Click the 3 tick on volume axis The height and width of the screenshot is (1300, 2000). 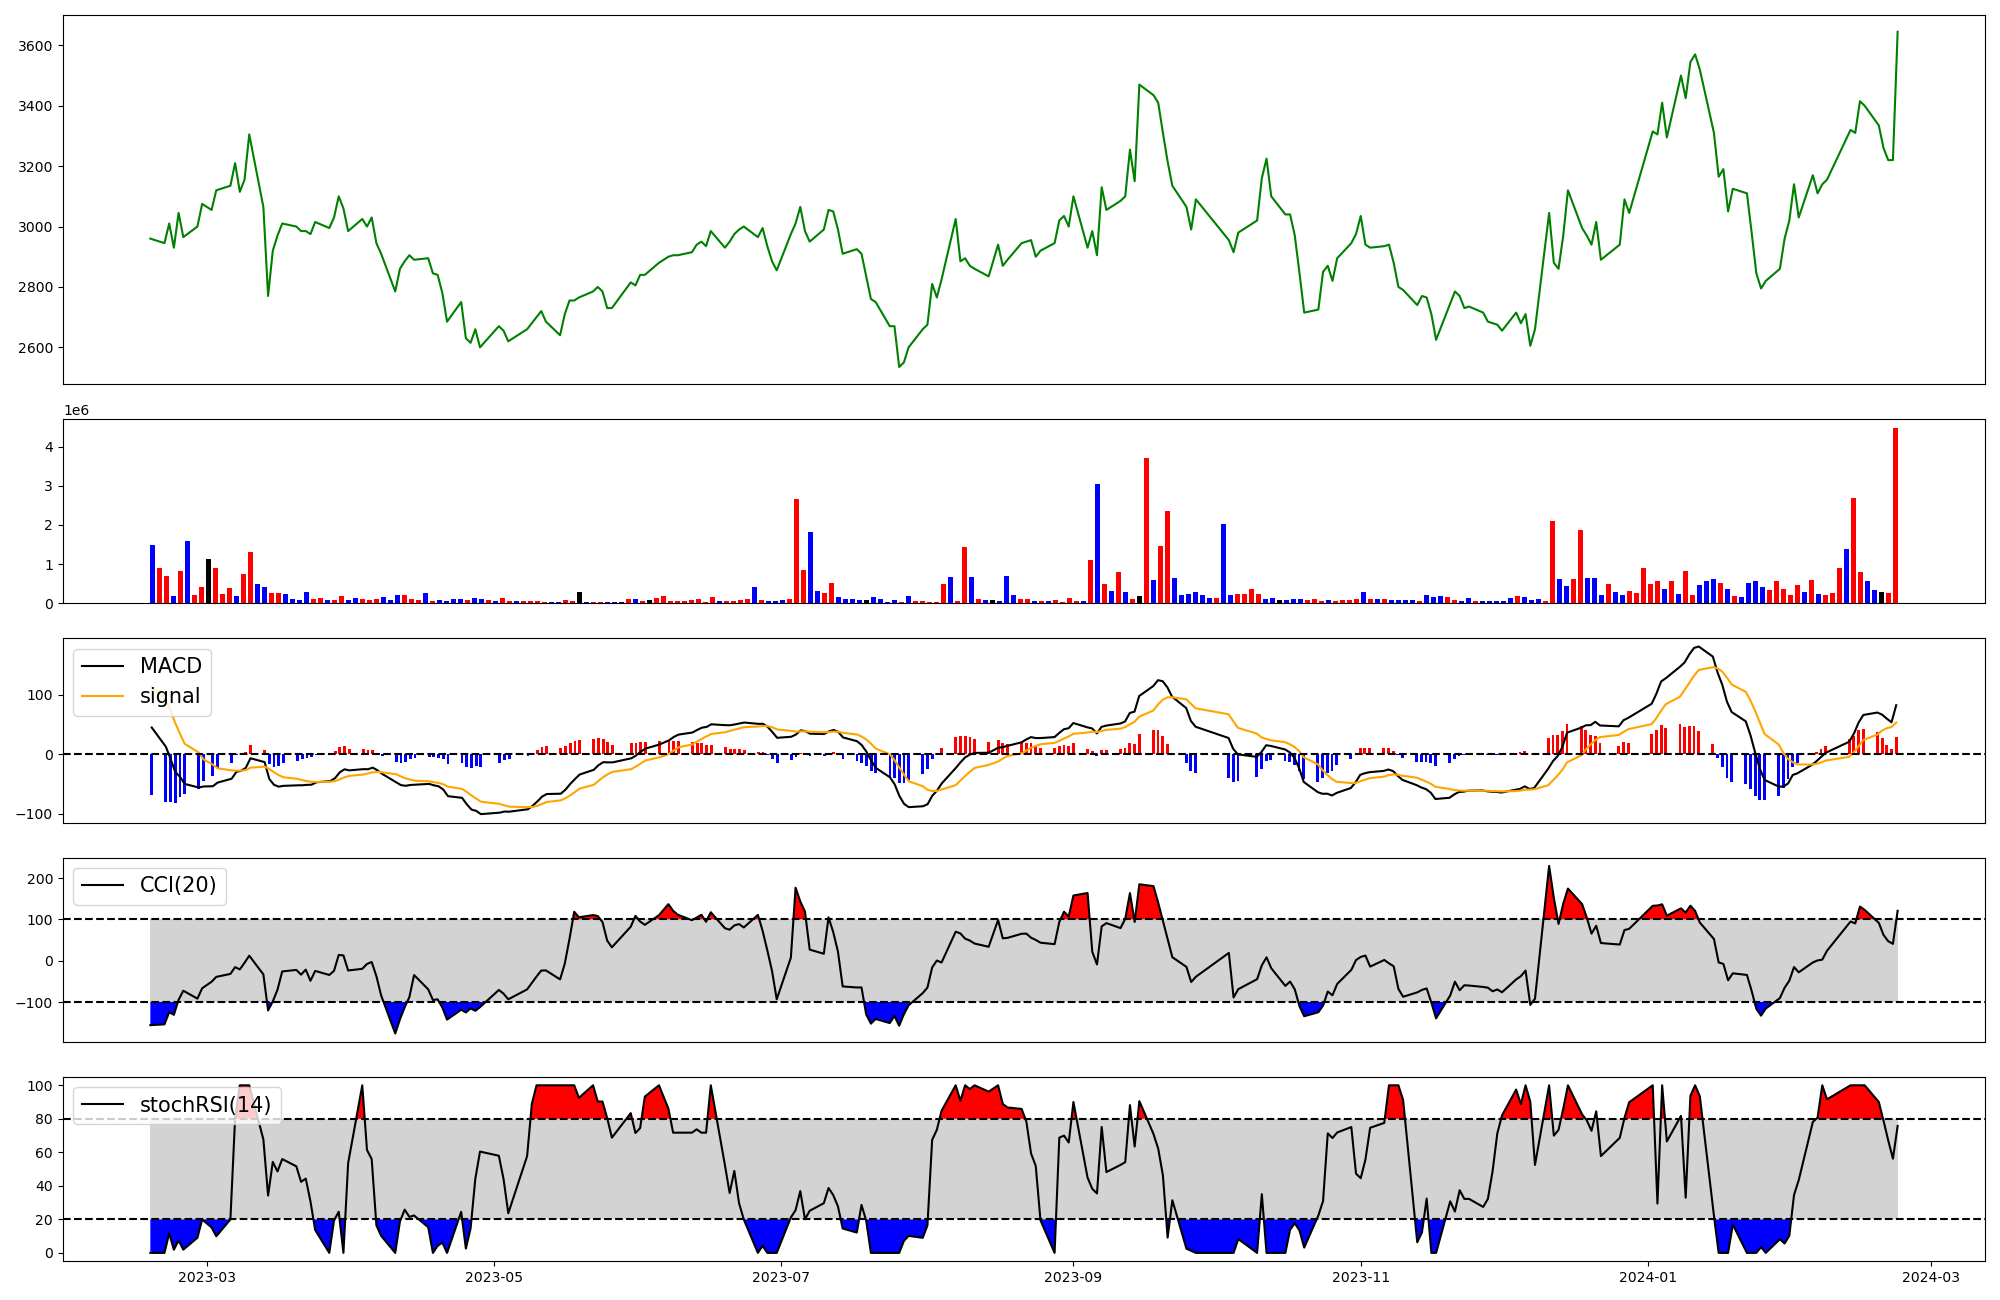48,486
